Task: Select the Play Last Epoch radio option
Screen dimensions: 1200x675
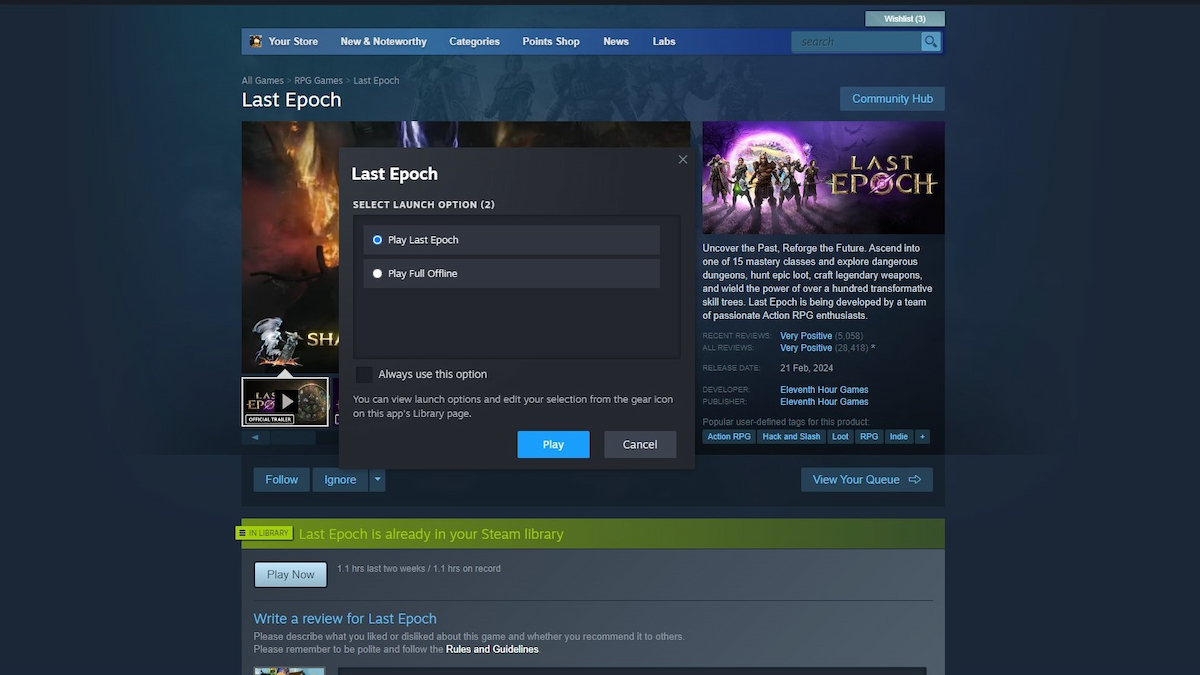Action: [377, 240]
